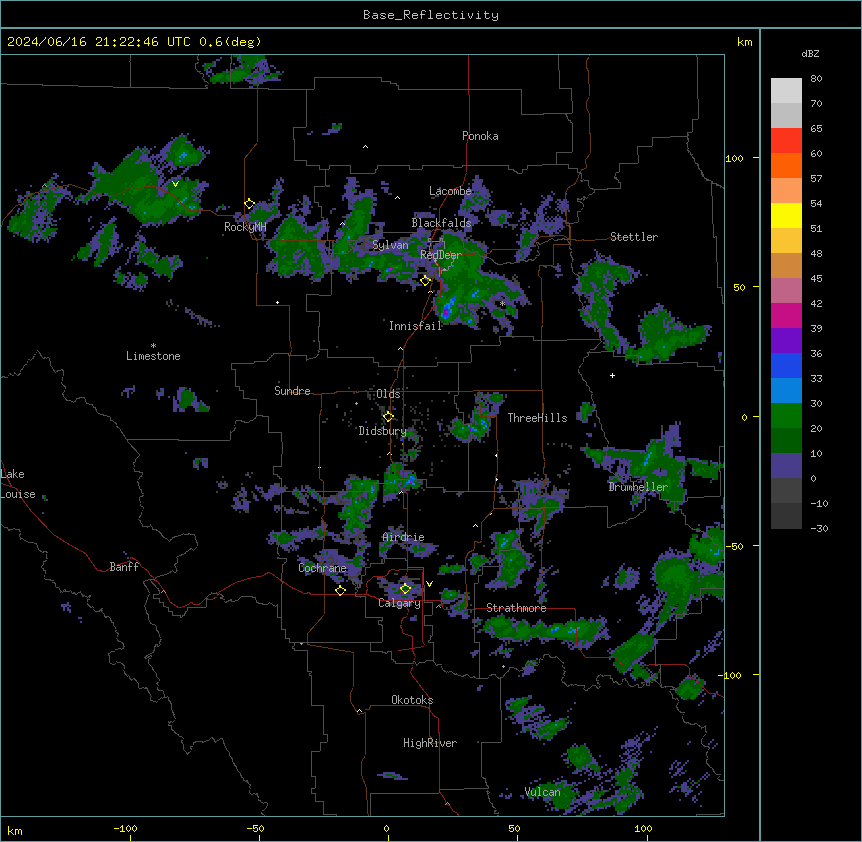Select the ThreeHills label

537,418
